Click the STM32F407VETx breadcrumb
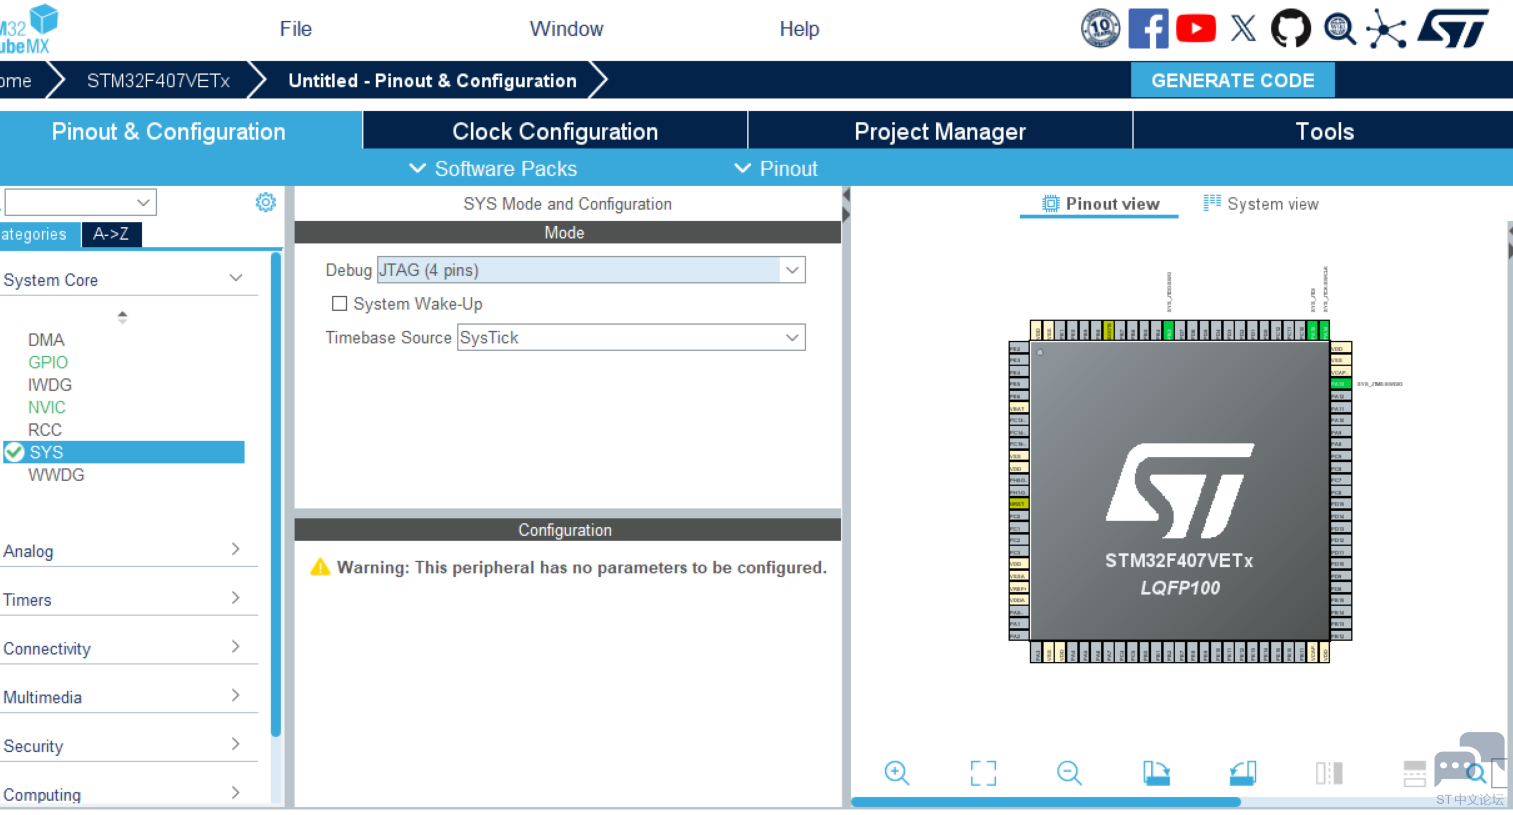This screenshot has height=815, width=1513. coord(158,80)
